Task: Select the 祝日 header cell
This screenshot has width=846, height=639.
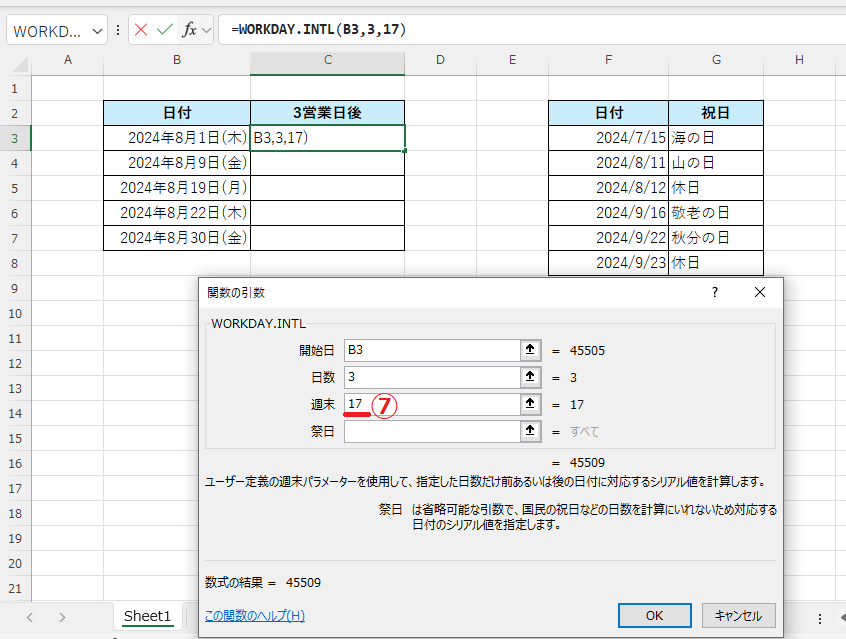Action: click(716, 113)
